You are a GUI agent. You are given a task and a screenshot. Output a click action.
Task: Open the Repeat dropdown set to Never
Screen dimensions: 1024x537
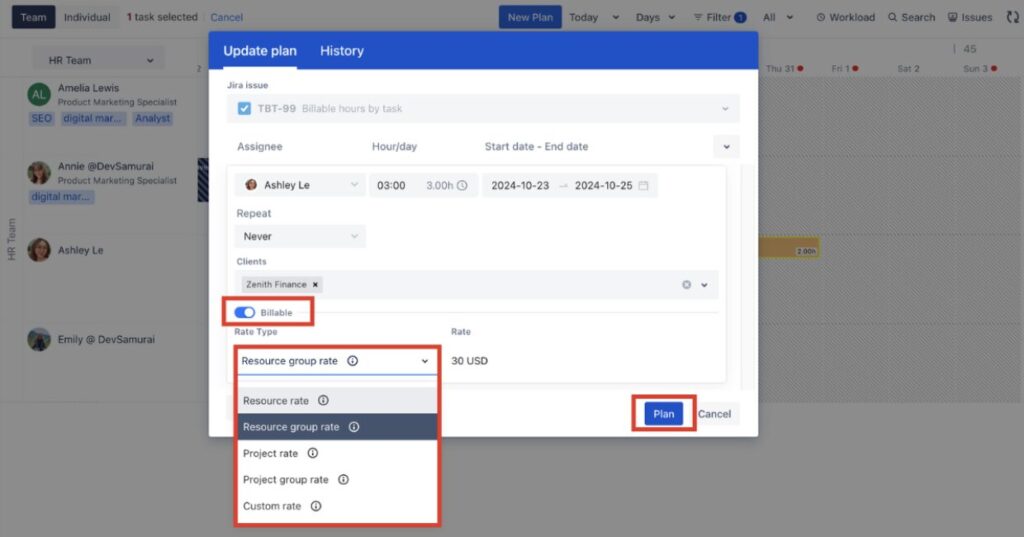point(300,236)
